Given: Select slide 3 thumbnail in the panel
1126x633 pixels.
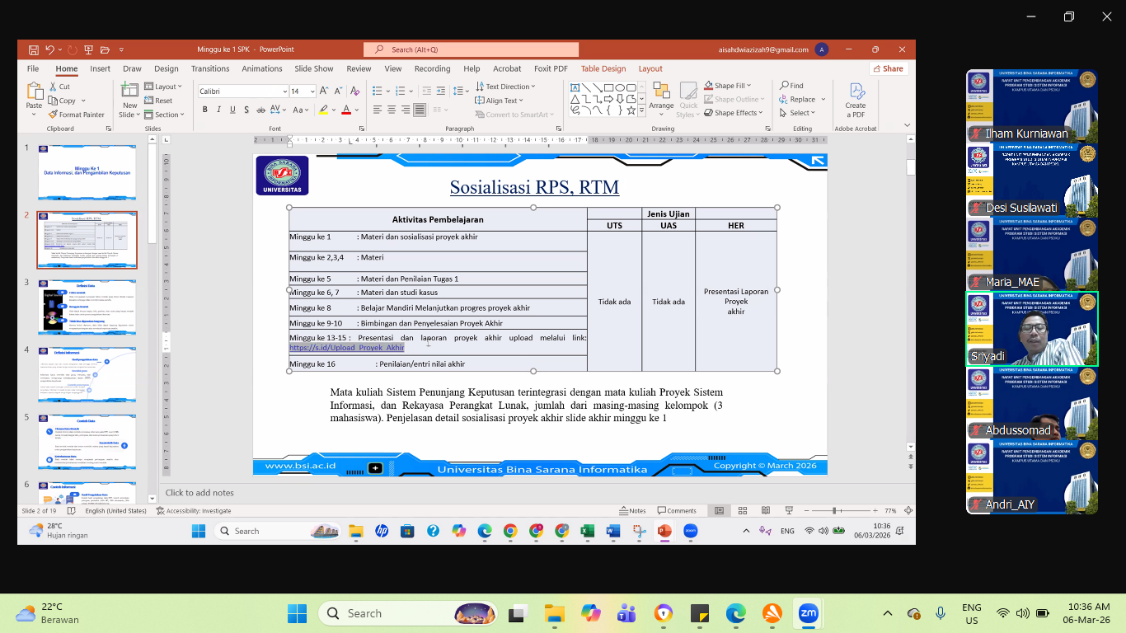Looking at the screenshot, I should click(x=87, y=305).
